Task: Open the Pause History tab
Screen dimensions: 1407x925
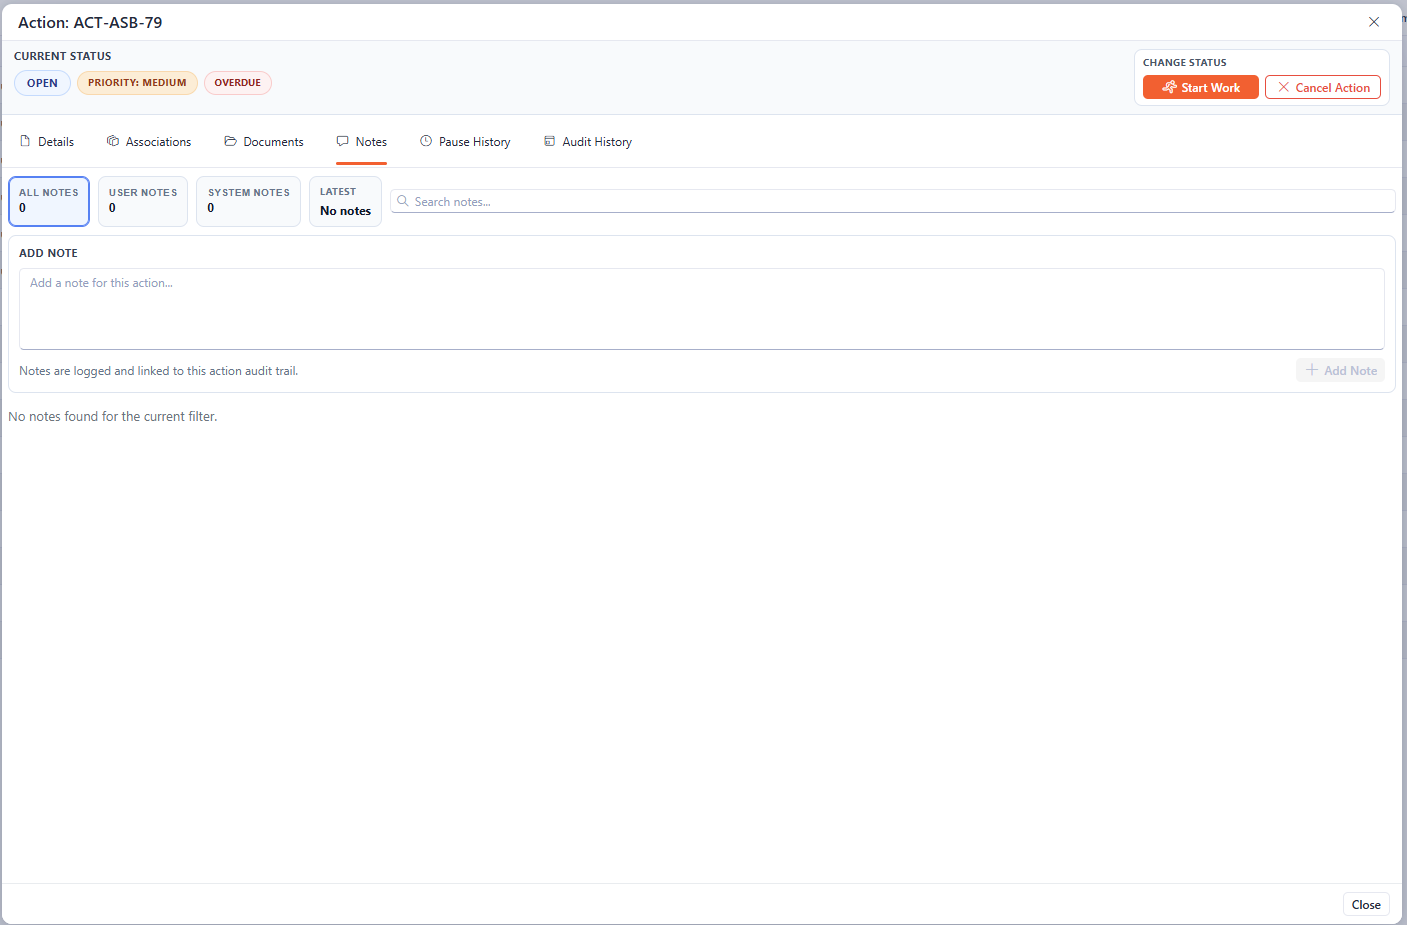Action: tap(474, 142)
